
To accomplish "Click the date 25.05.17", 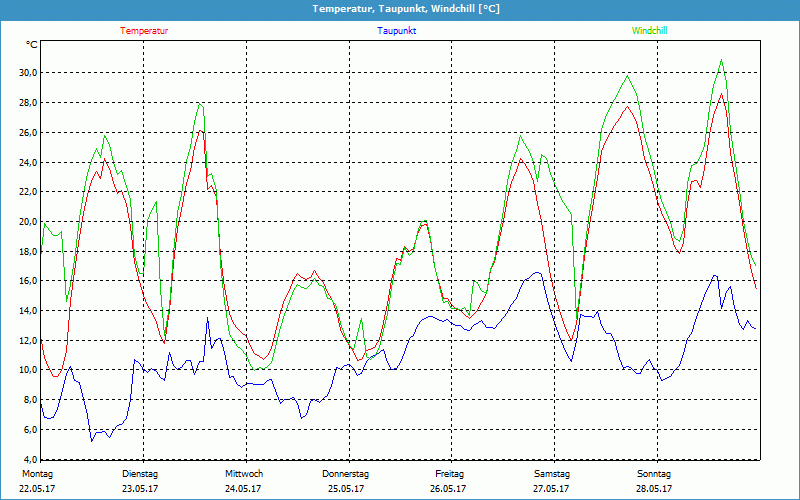I will point(346,489).
